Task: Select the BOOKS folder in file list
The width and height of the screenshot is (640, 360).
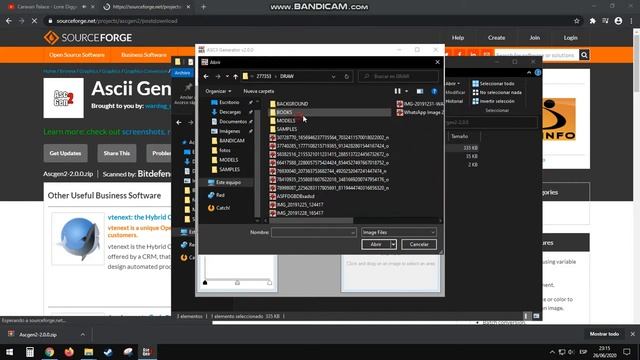Action: [284, 112]
